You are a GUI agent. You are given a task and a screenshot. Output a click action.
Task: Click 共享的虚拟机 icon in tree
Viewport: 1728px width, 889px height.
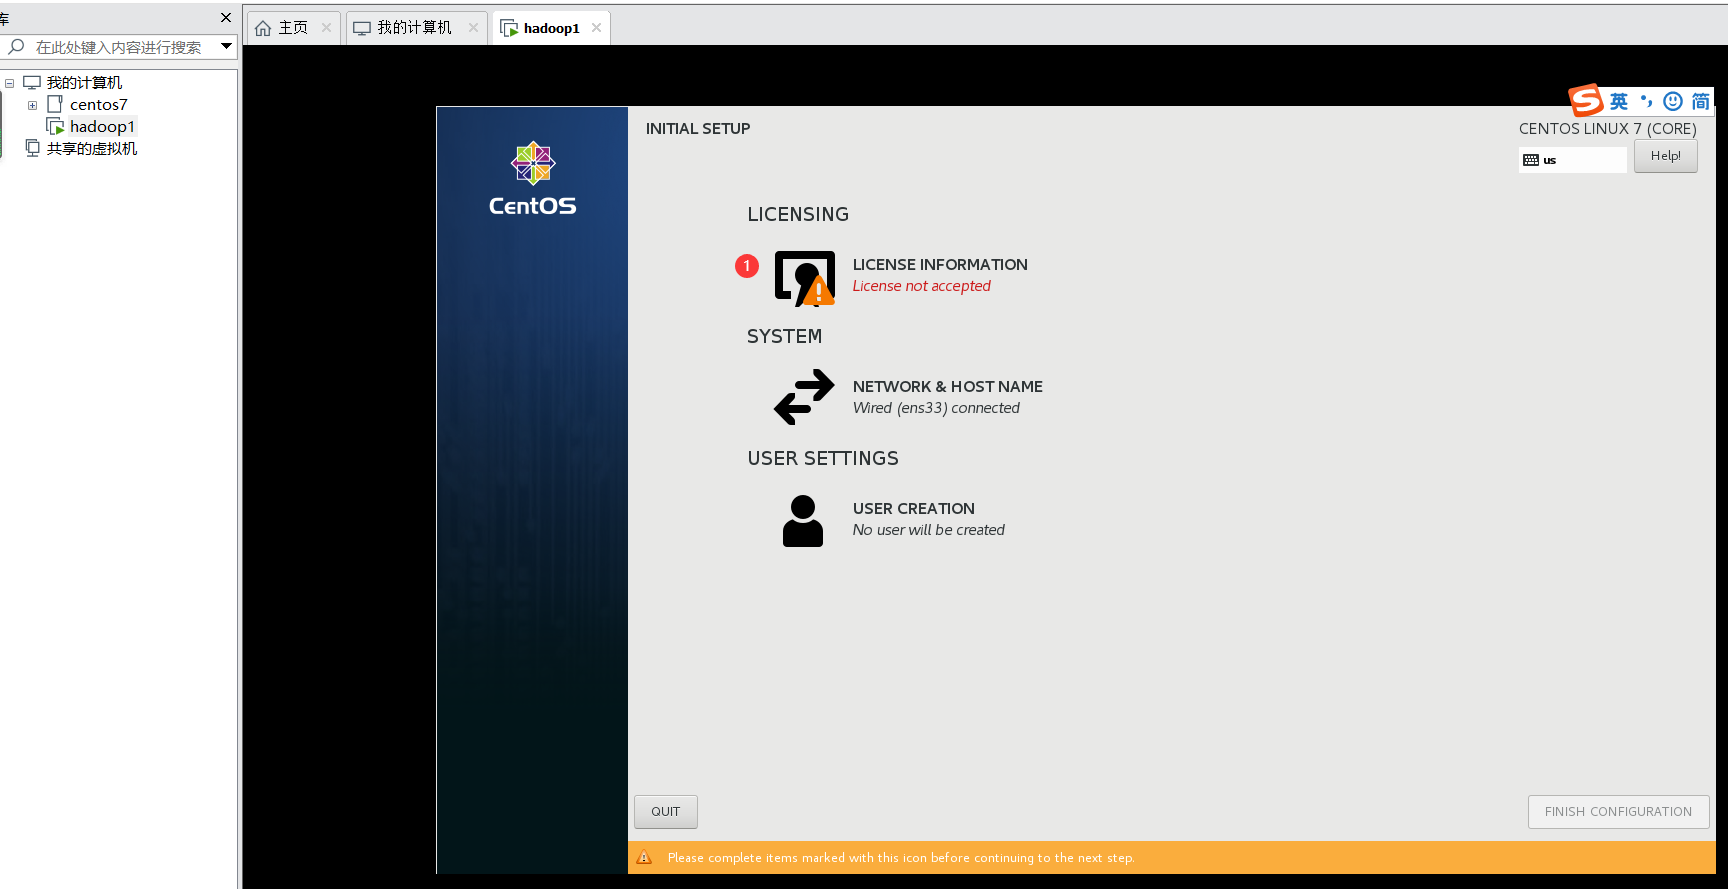pos(33,148)
